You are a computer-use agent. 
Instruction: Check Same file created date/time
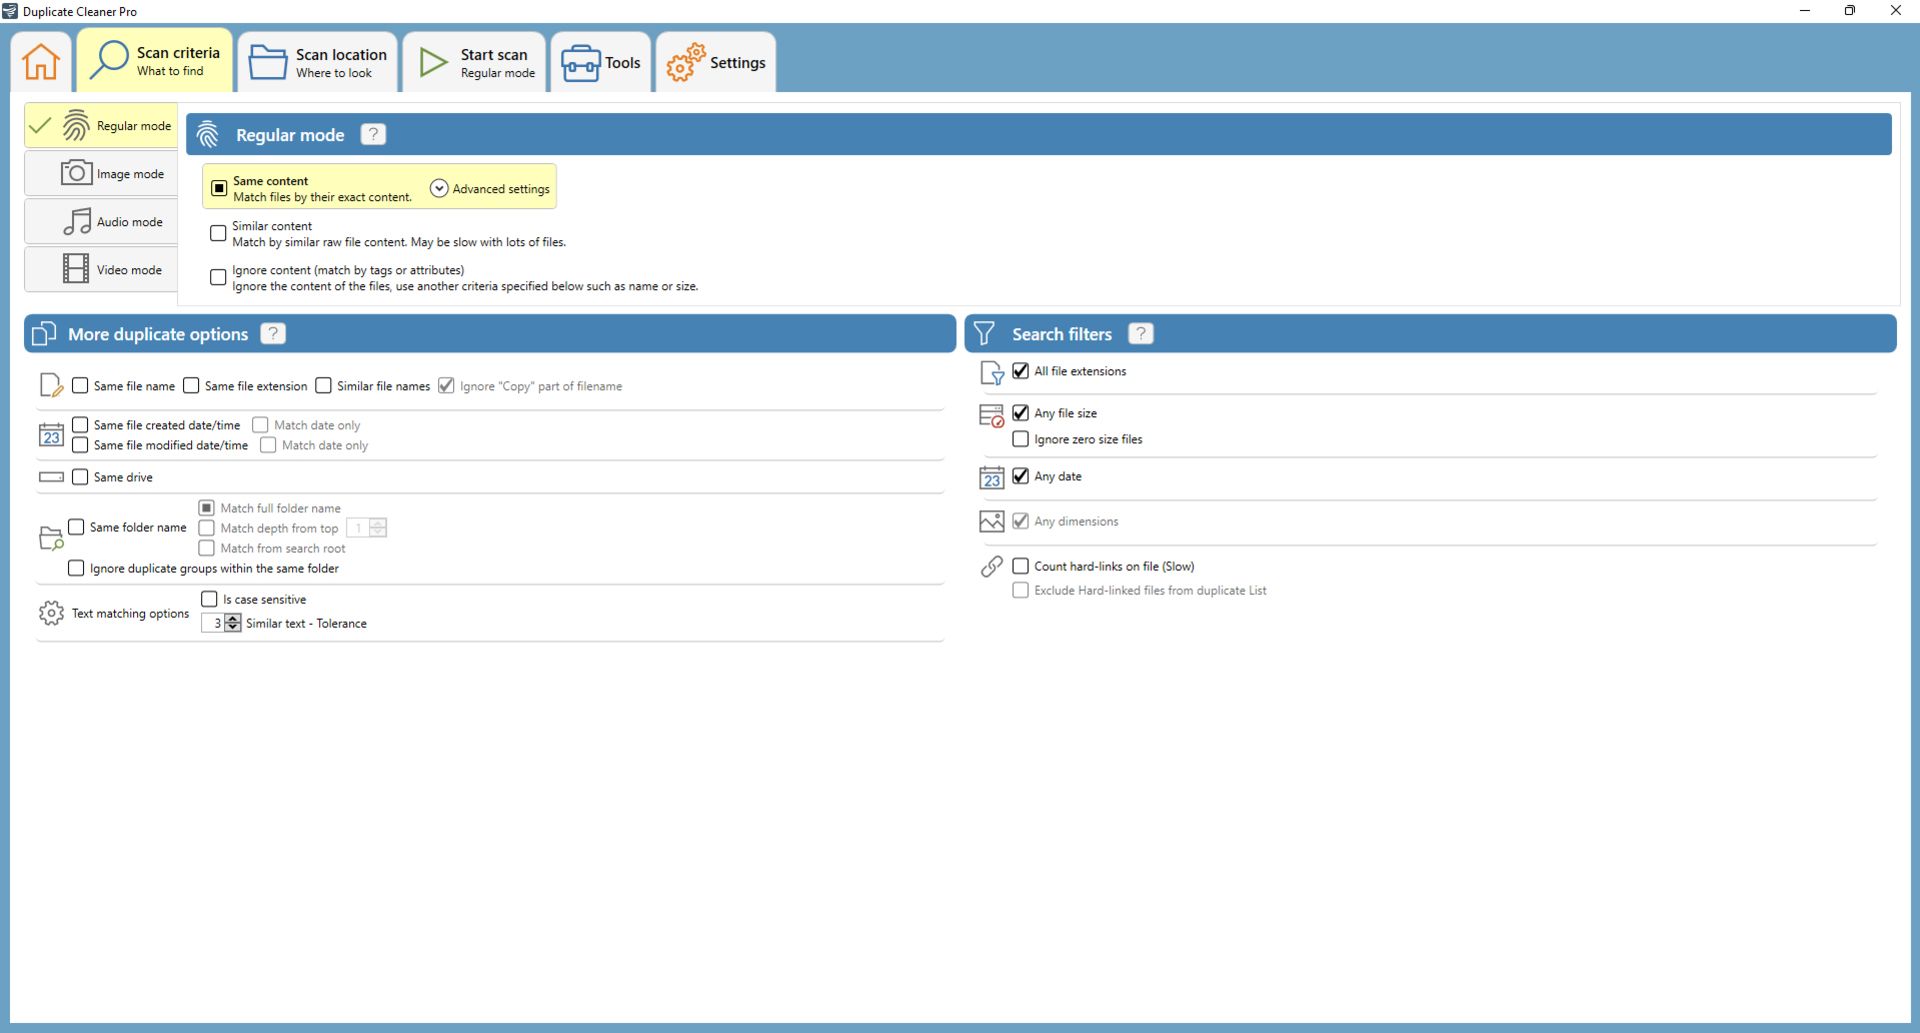(x=80, y=424)
